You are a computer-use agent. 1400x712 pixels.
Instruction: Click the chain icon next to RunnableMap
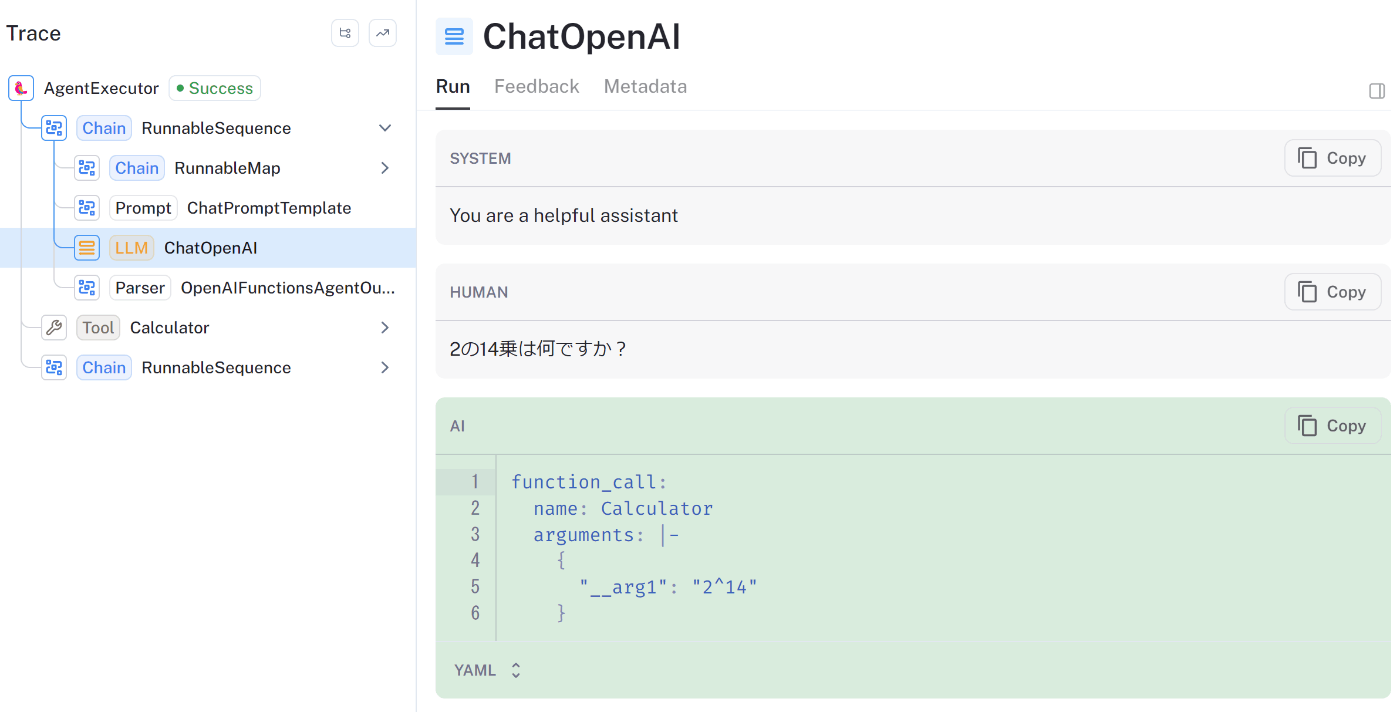[87, 168]
